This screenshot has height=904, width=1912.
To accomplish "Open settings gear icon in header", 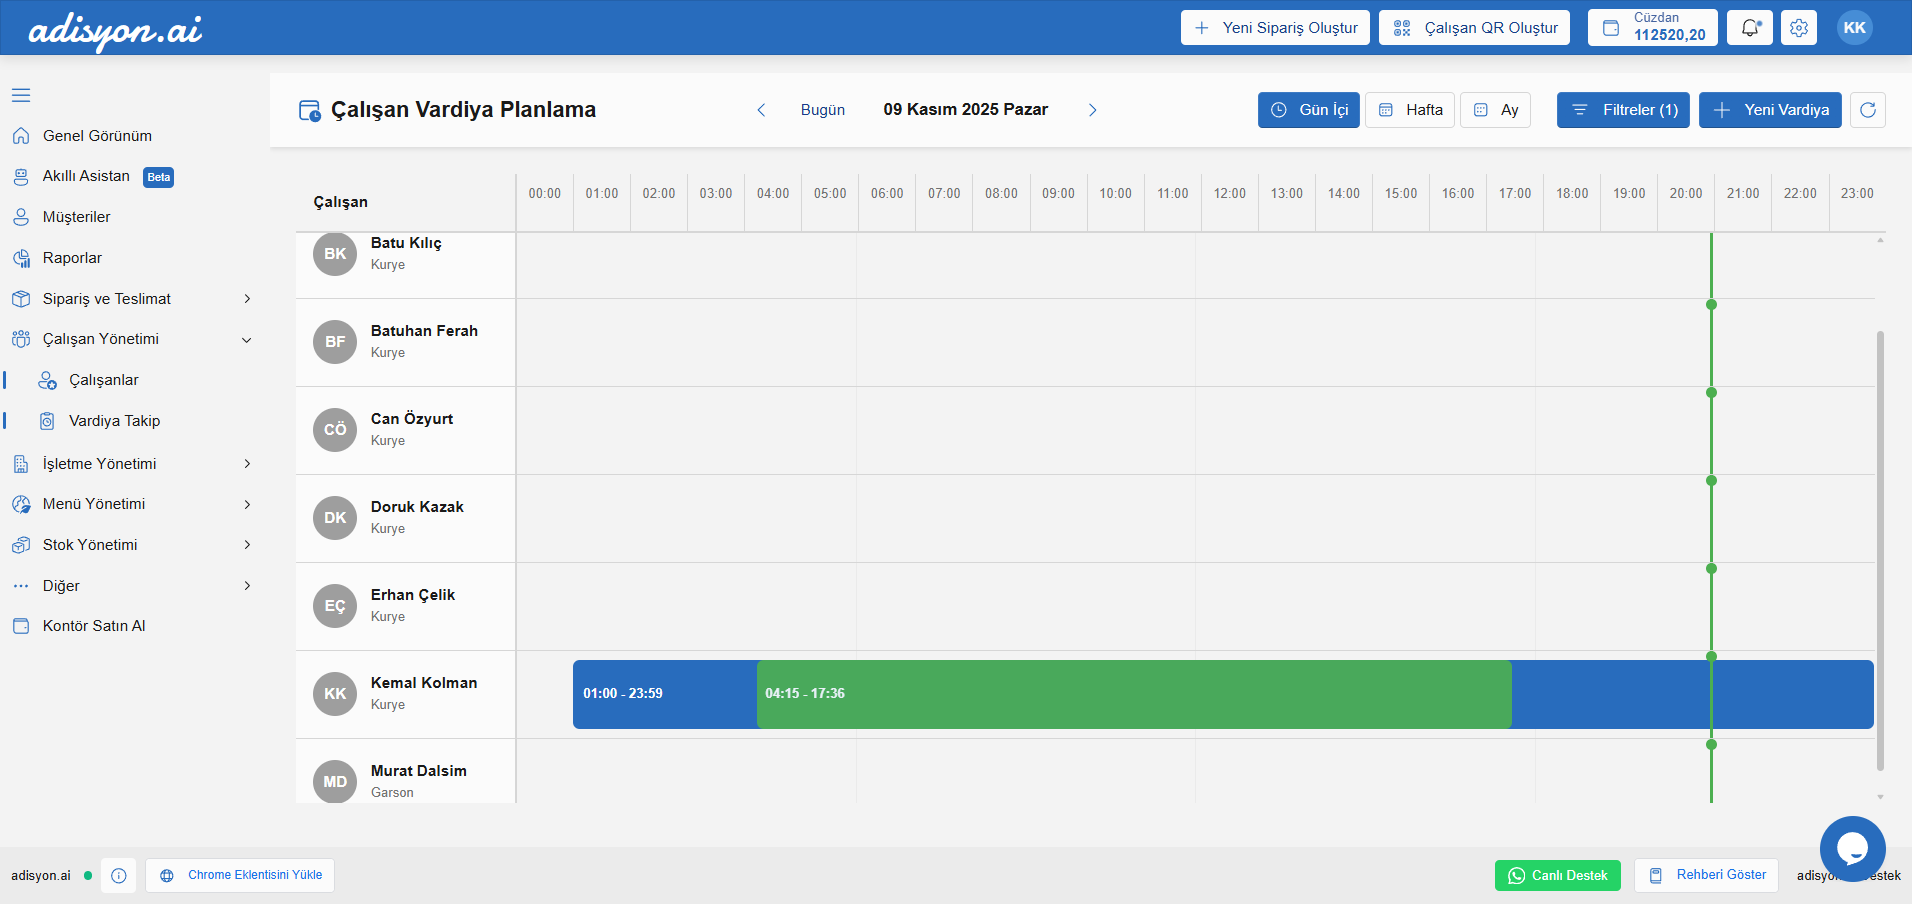I will (1799, 28).
